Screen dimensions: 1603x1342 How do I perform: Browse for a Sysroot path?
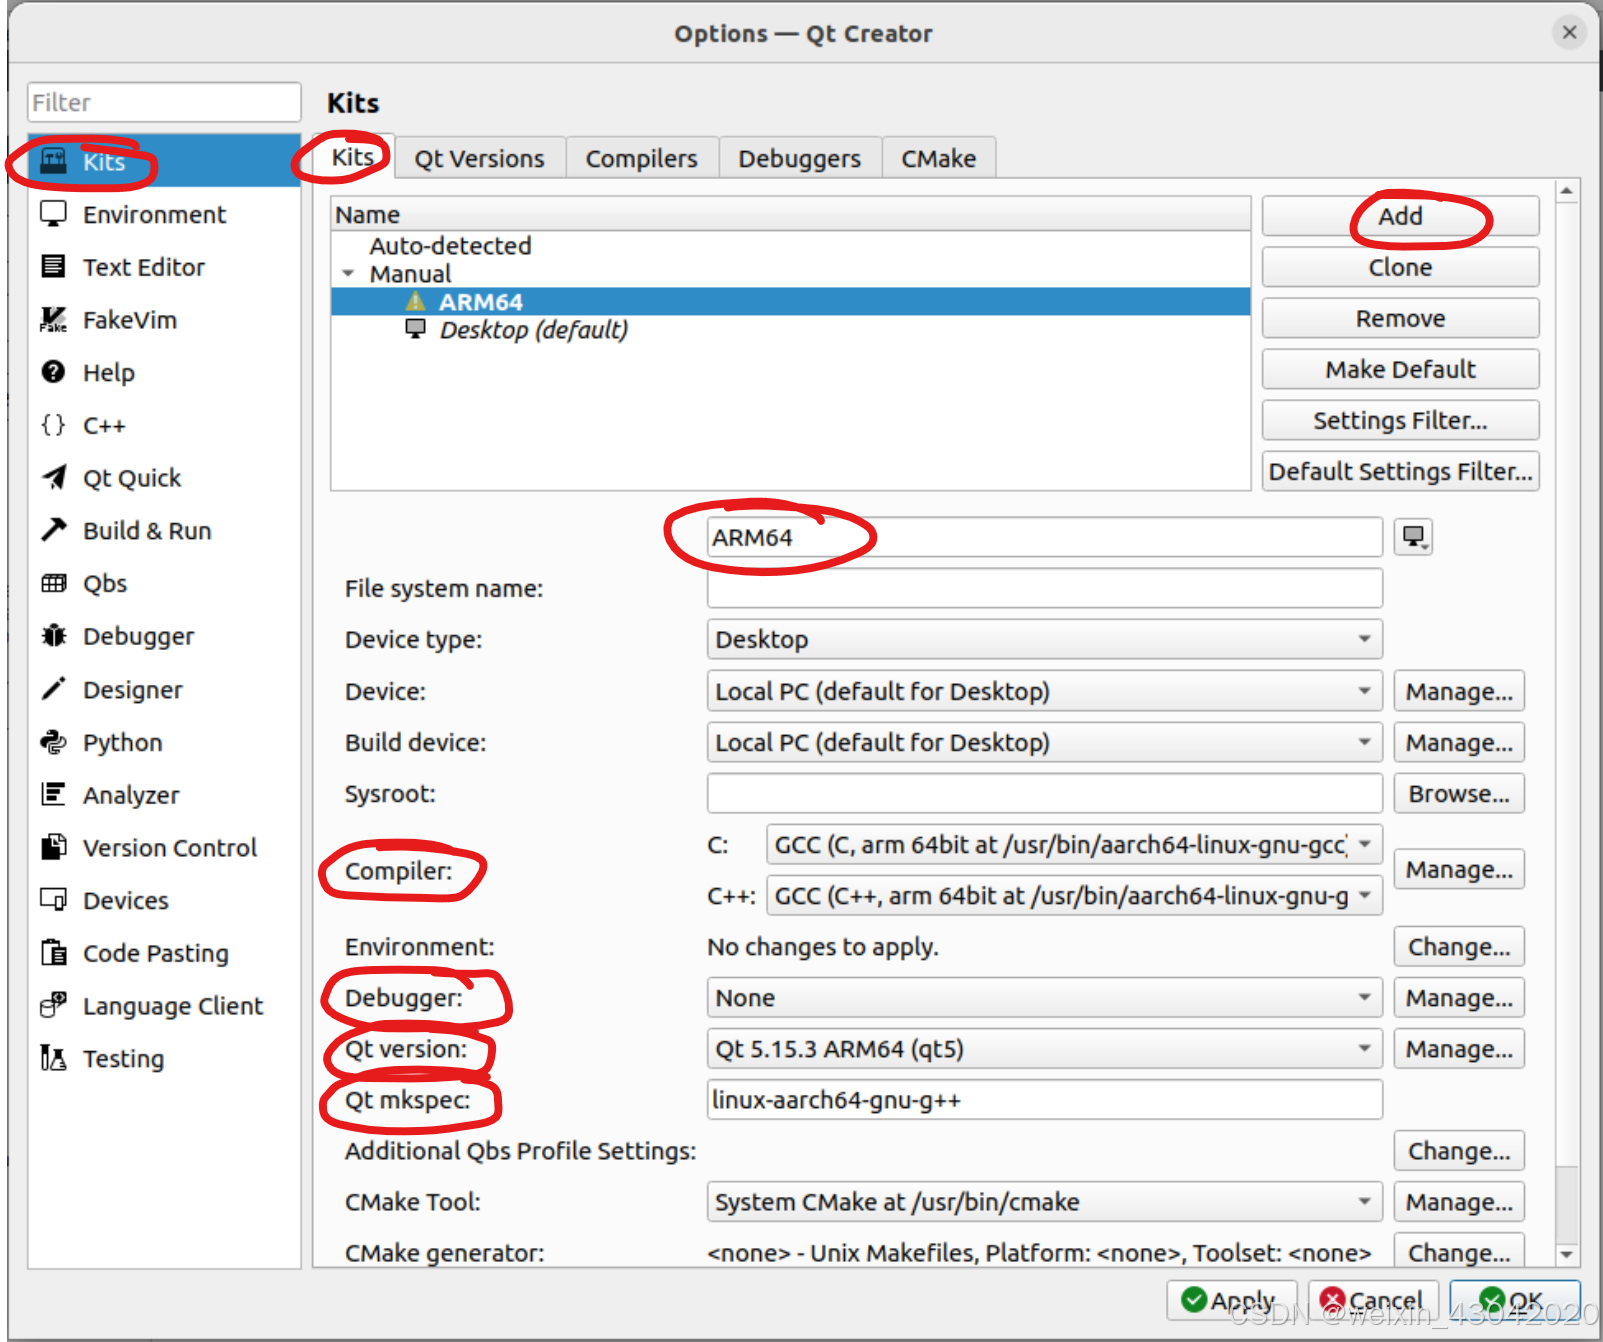1458,793
